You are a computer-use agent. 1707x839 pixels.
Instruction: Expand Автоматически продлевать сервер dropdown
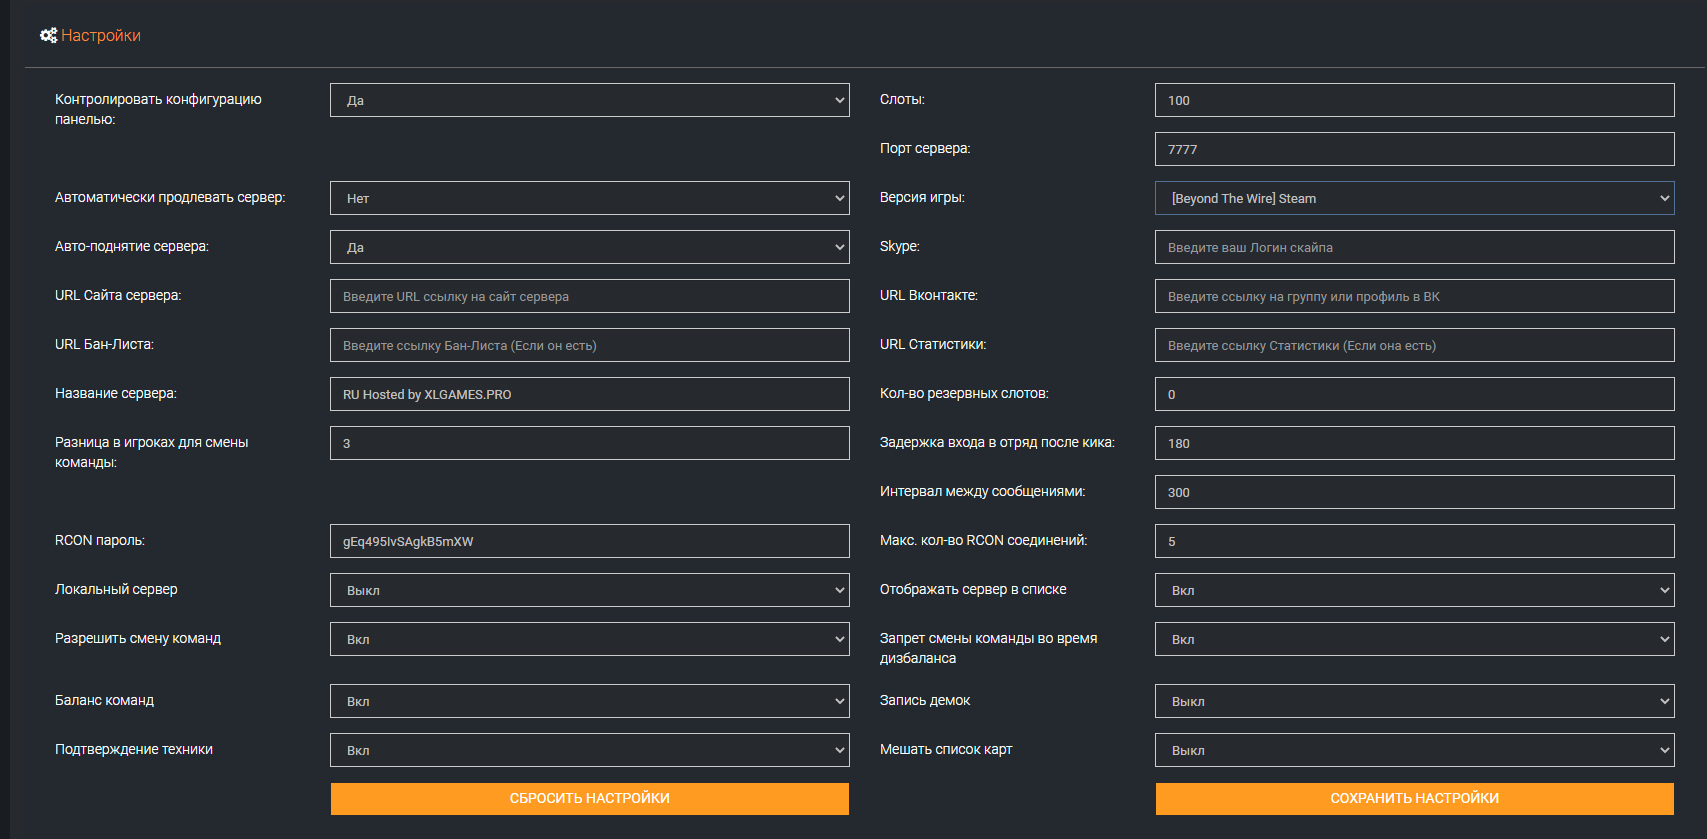tap(589, 198)
